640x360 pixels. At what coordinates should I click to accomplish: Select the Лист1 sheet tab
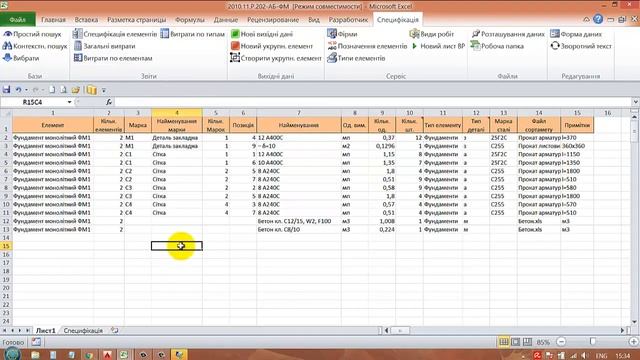click(45, 331)
